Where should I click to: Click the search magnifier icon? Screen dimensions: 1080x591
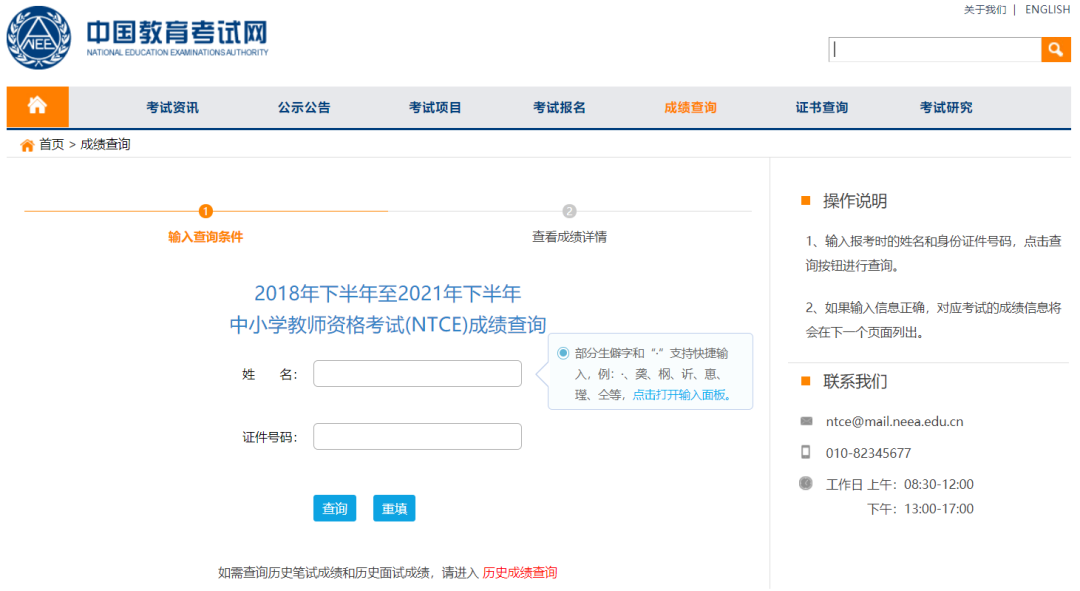tap(1056, 48)
